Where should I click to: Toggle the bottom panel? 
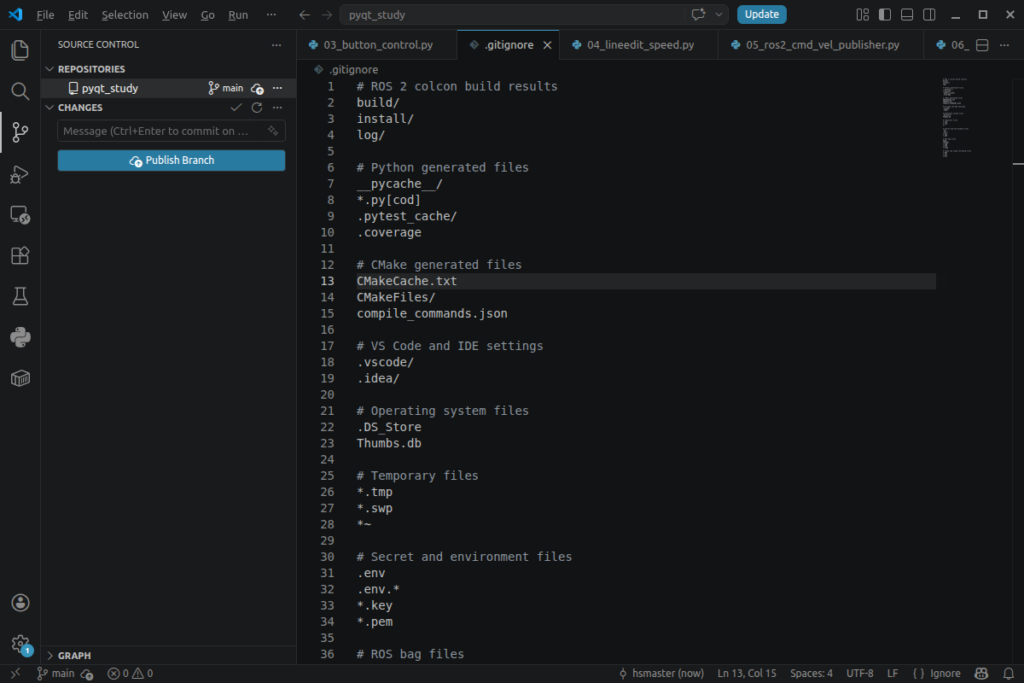[x=907, y=14]
